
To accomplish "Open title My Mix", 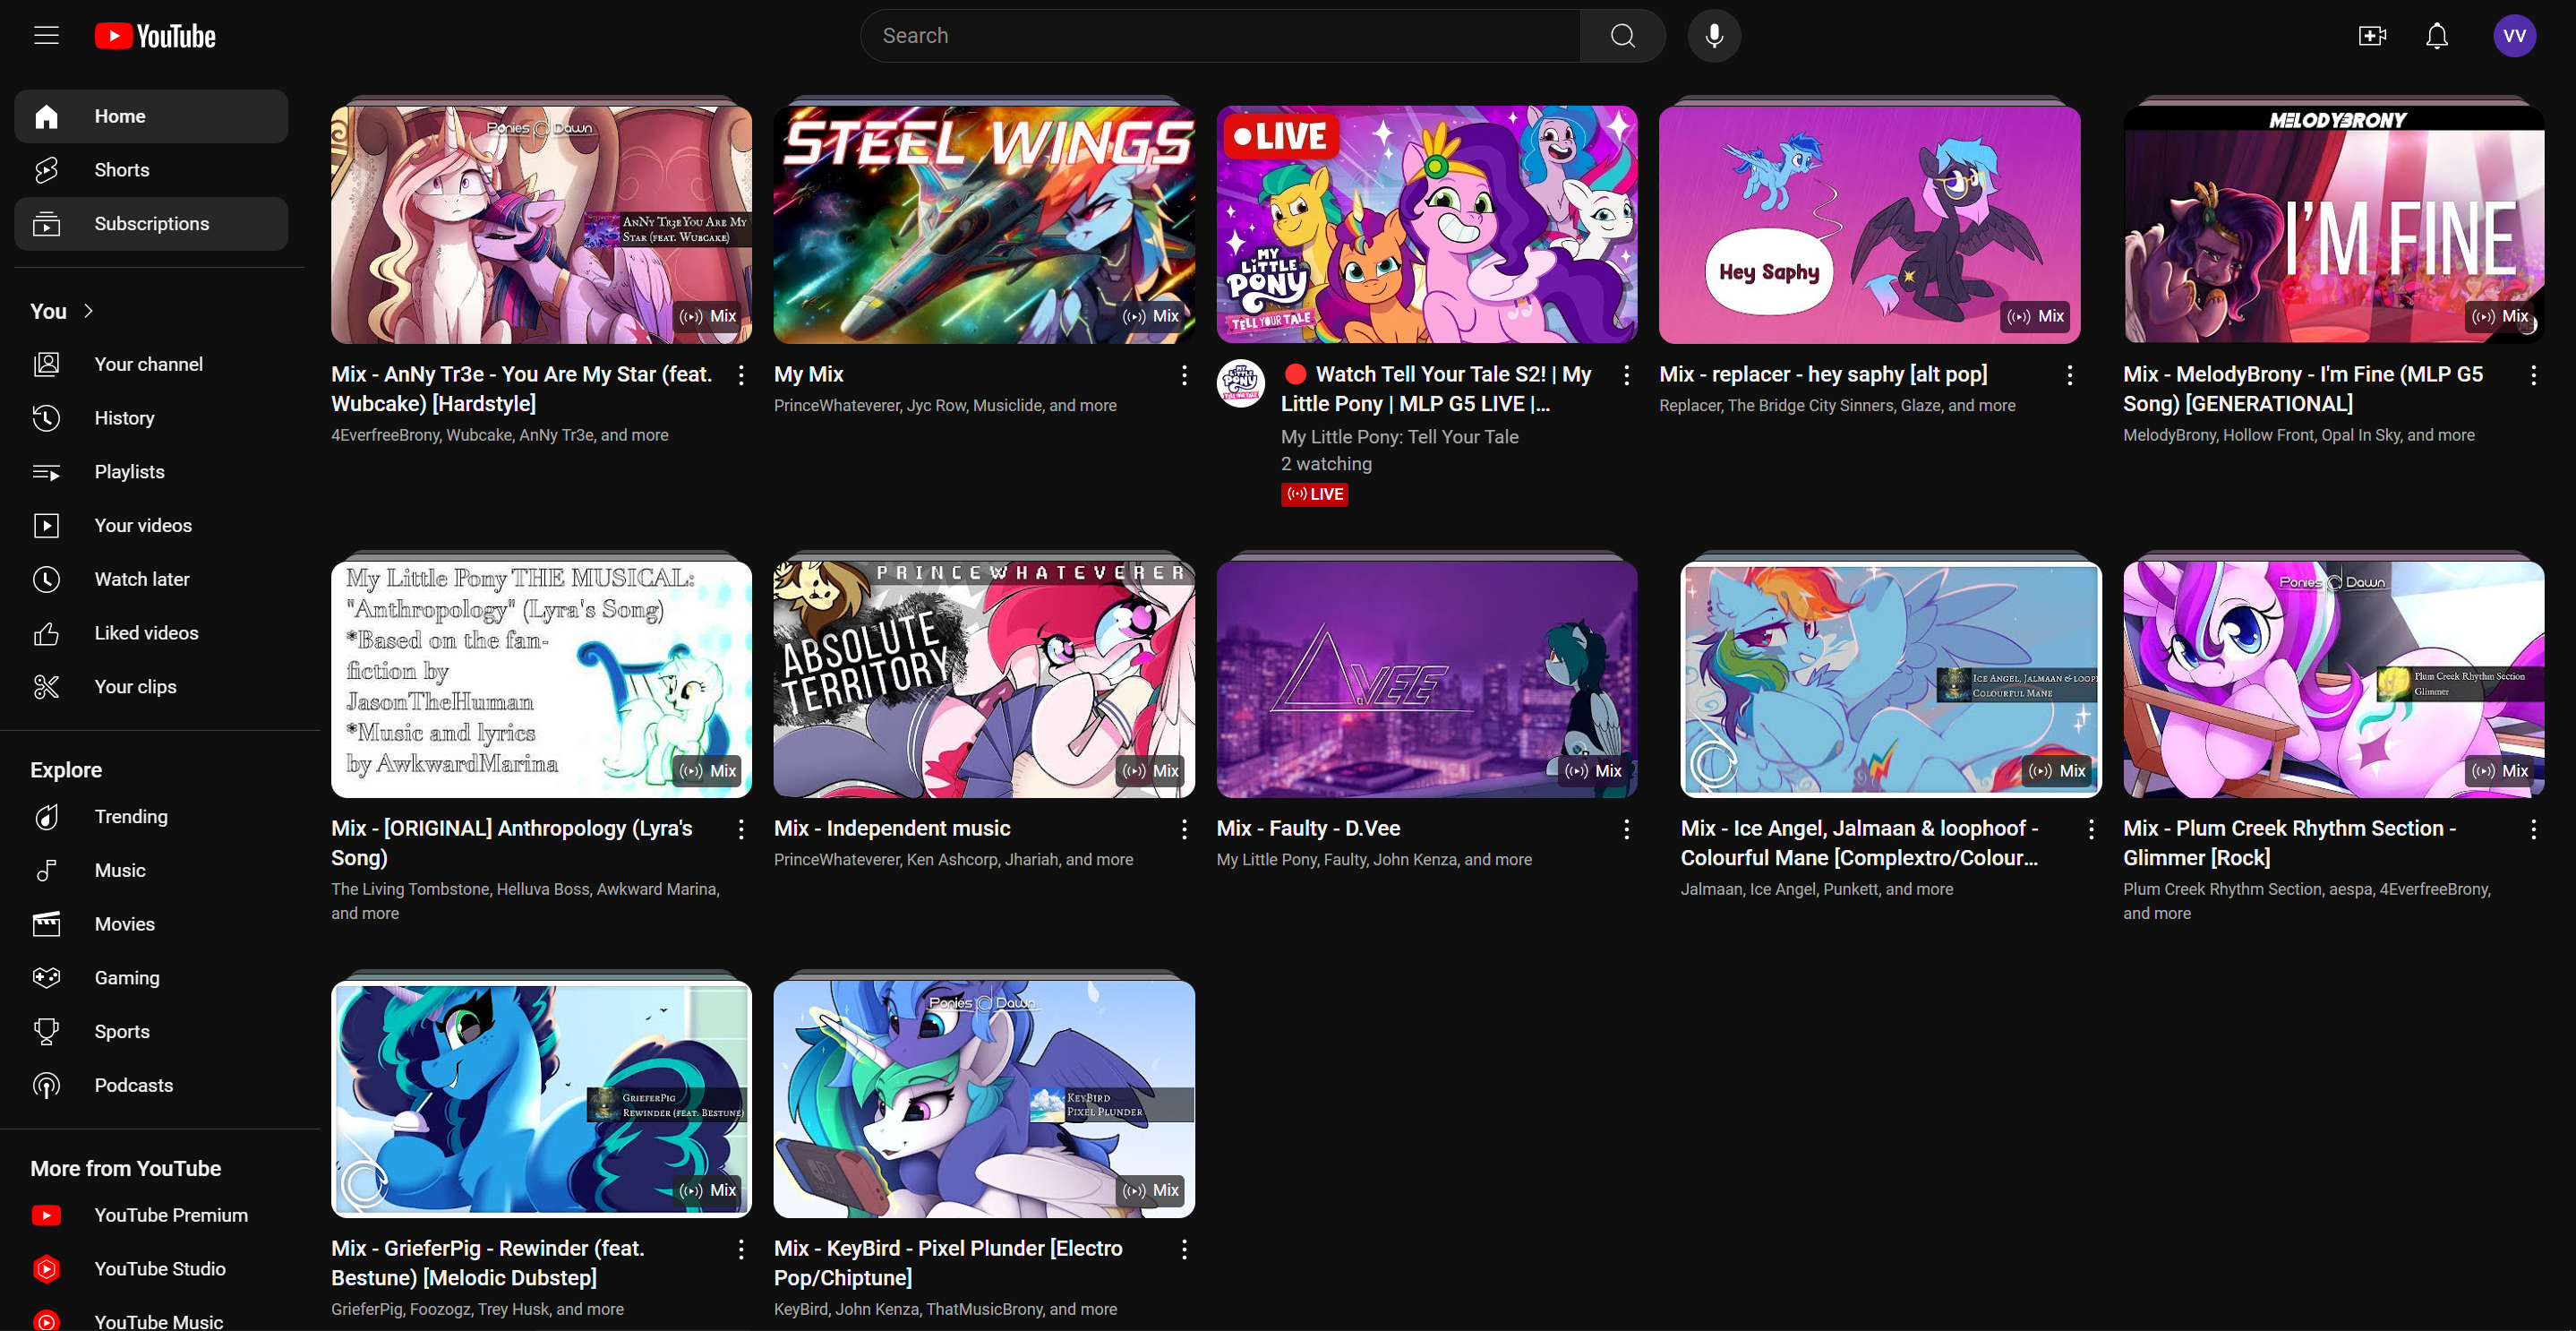I will (x=809, y=374).
